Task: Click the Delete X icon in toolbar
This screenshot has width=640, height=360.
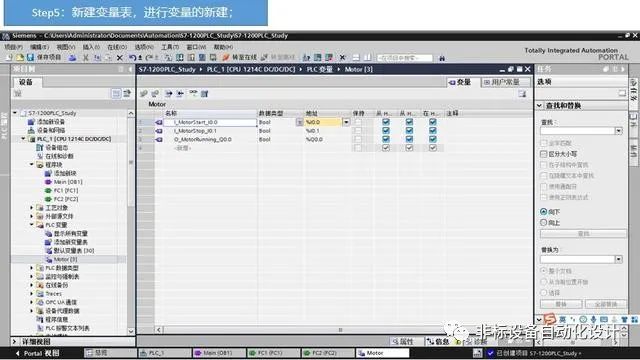Action: (x=120, y=58)
